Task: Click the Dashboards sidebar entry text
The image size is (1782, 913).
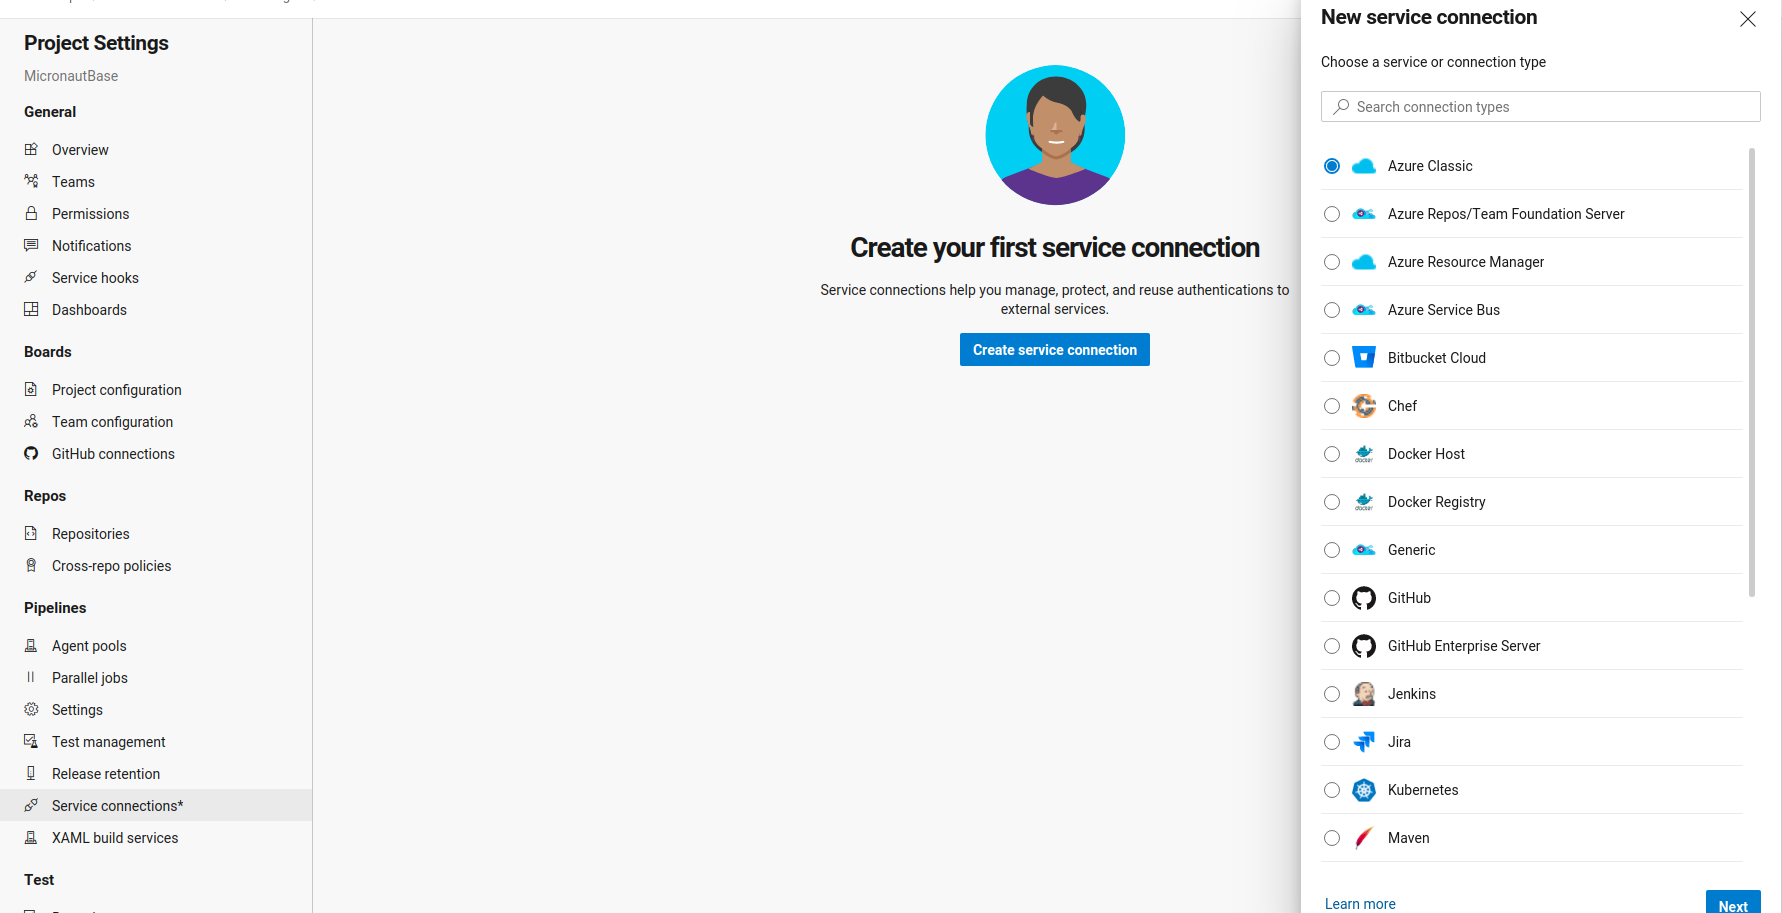Action: click(x=89, y=310)
